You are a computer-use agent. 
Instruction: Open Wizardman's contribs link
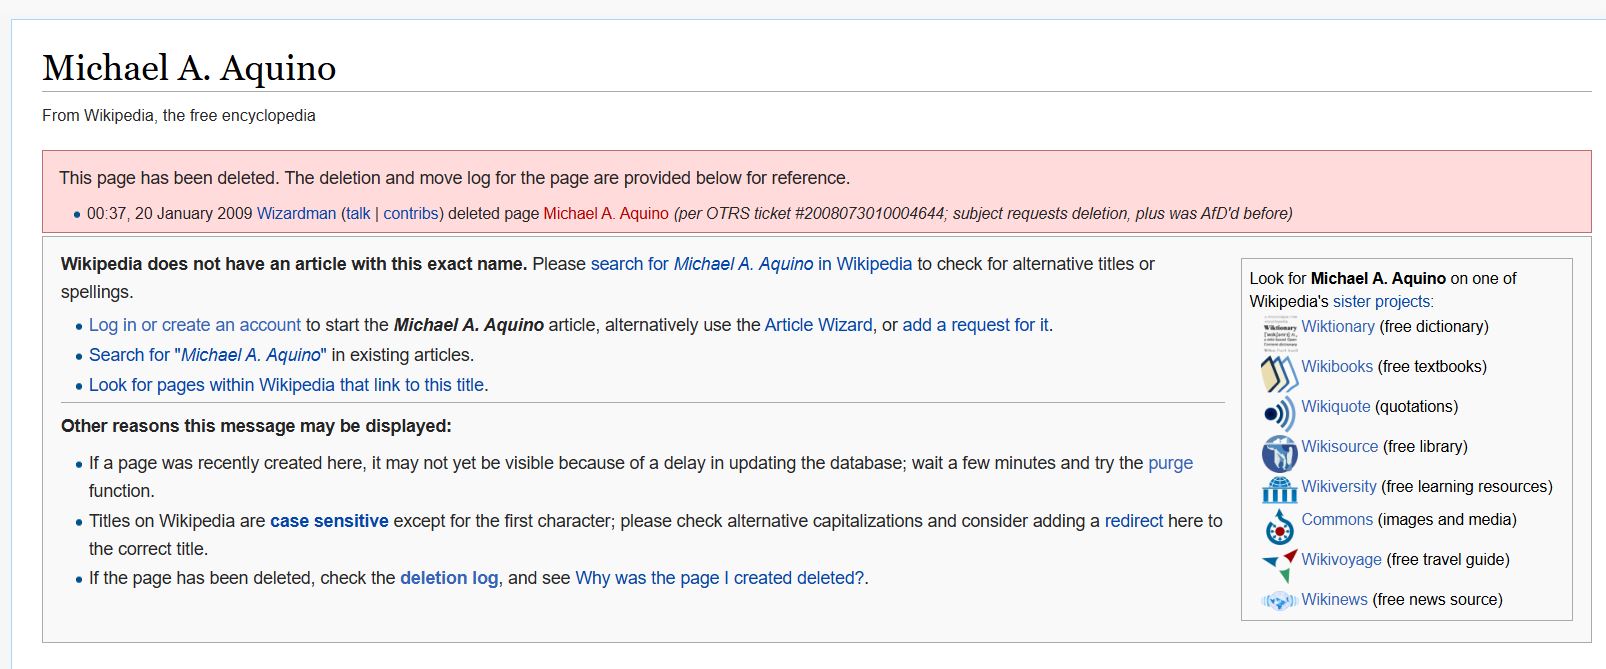[411, 213]
